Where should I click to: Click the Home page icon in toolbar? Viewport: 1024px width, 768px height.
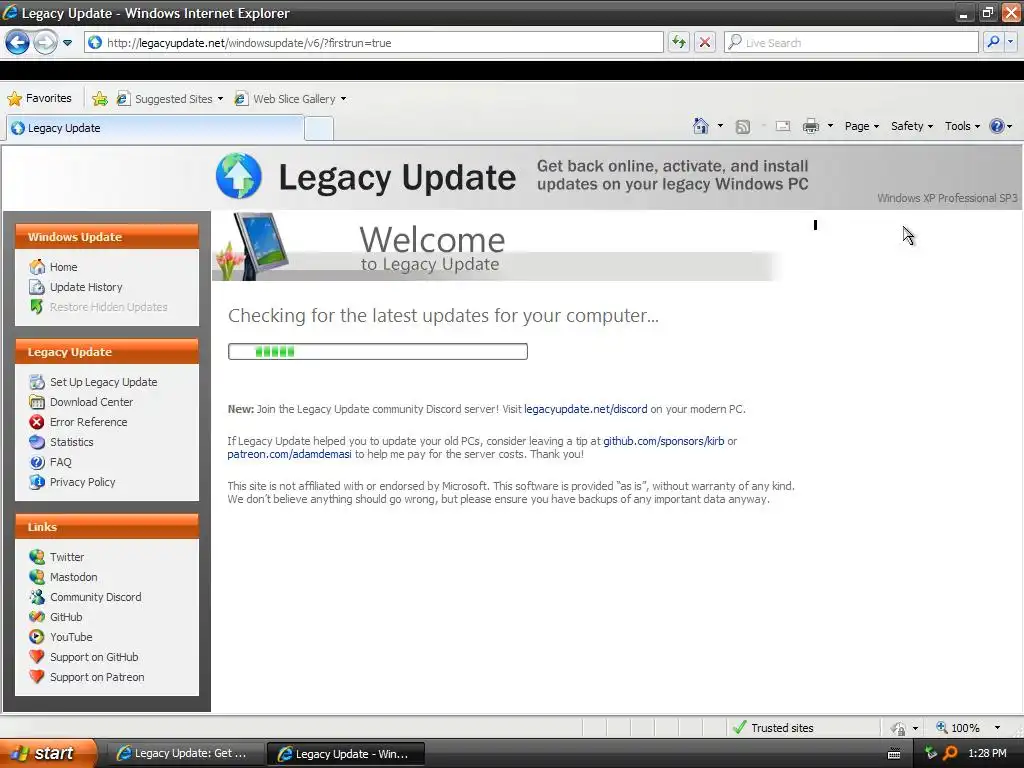[701, 126]
